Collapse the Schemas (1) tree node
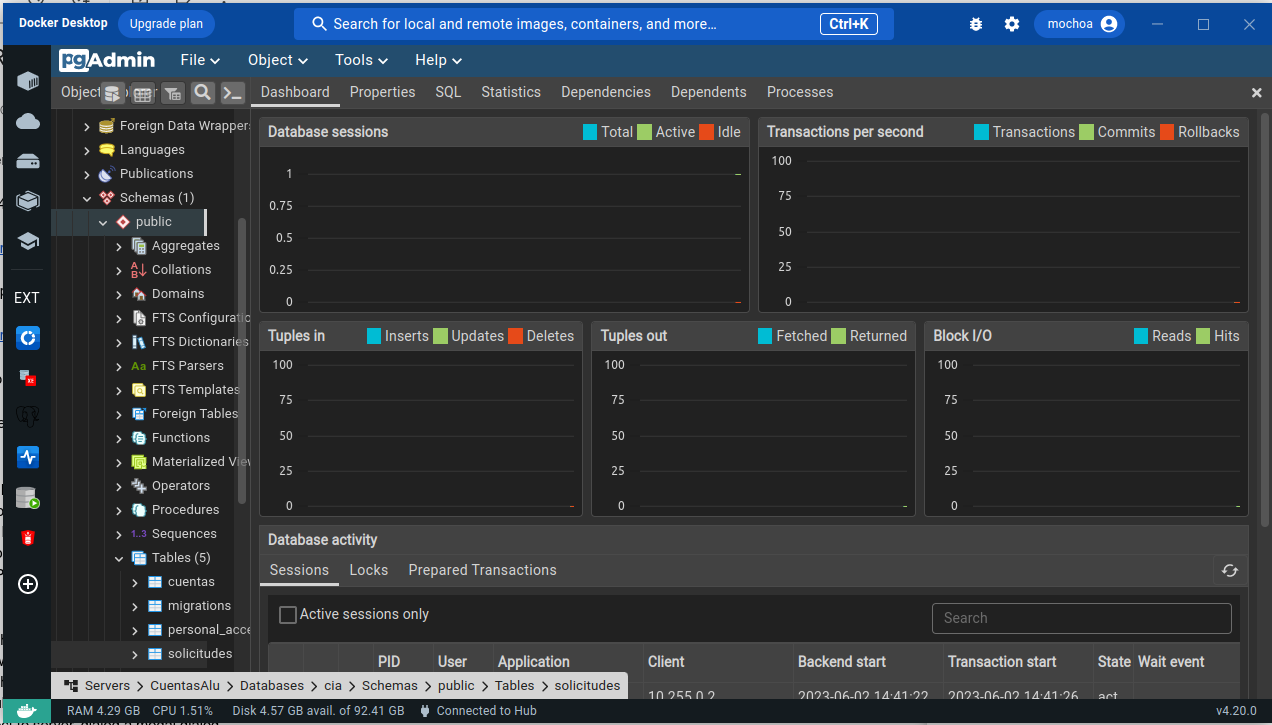 click(87, 198)
